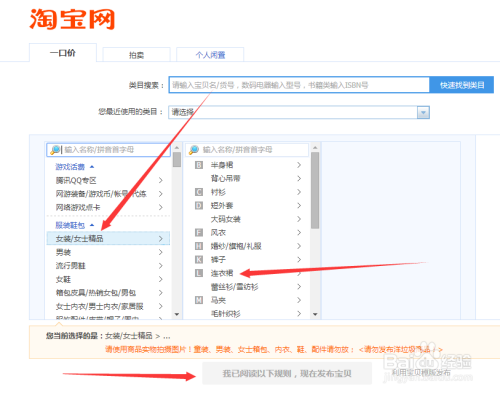This screenshot has height=395, width=500.
Task: Click the Taobao logo
Action: coord(72,19)
